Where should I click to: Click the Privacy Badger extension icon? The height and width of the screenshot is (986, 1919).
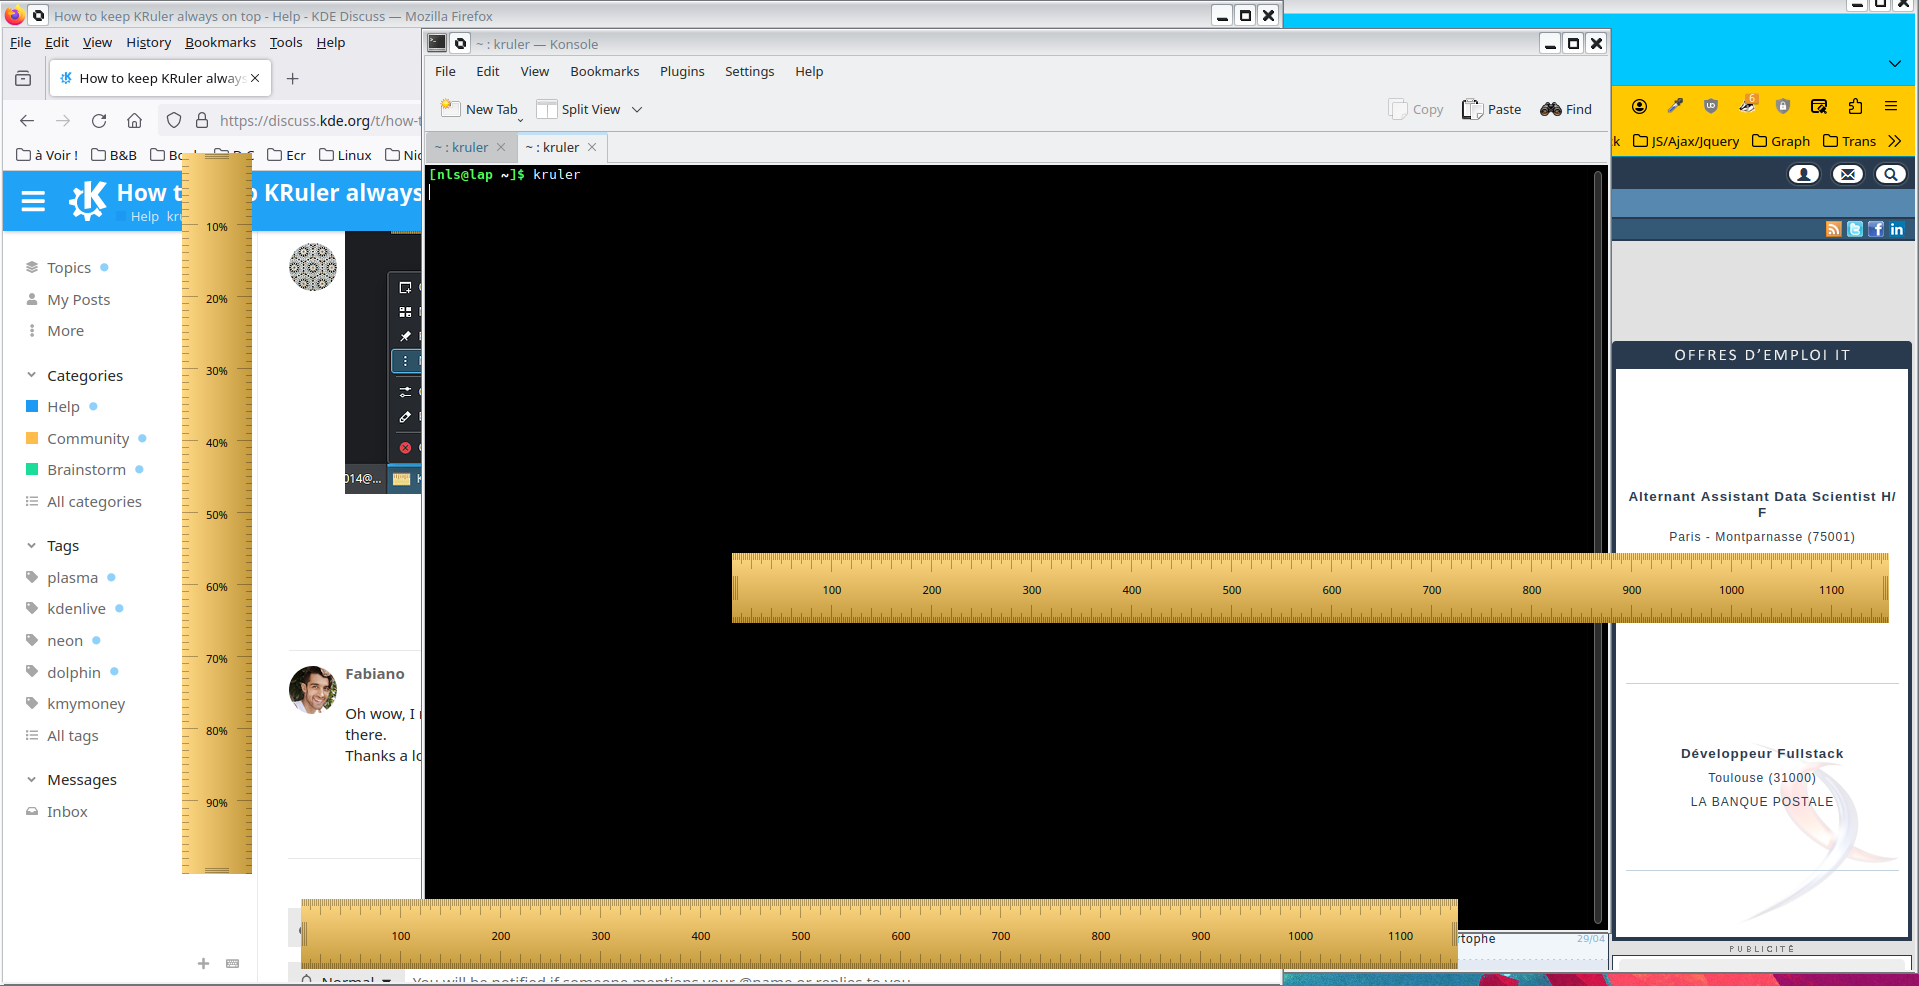coord(1747,104)
